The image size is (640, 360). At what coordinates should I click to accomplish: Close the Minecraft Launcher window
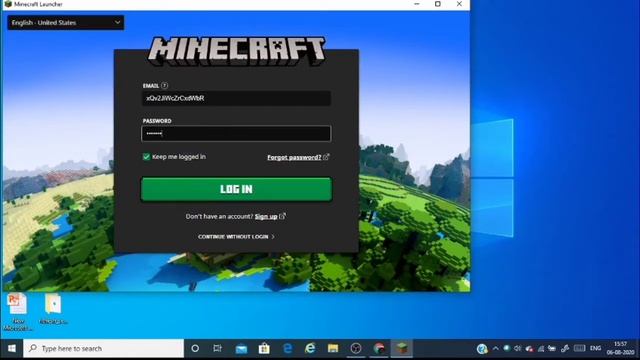coord(459,4)
